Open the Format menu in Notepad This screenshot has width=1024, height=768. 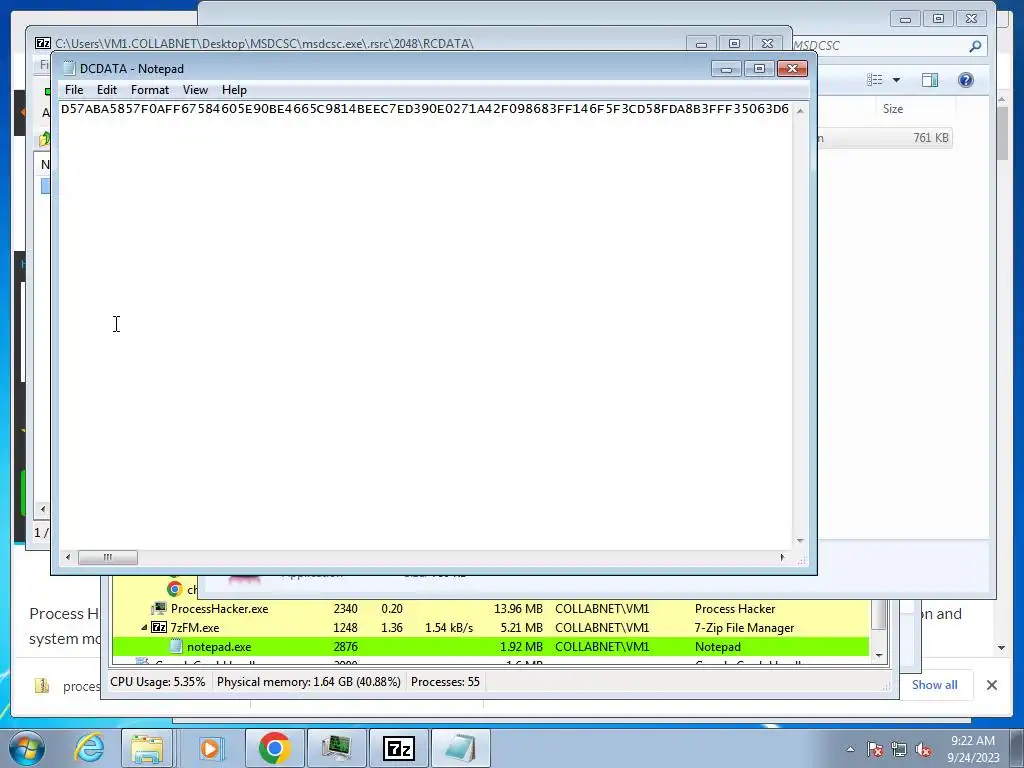point(150,90)
